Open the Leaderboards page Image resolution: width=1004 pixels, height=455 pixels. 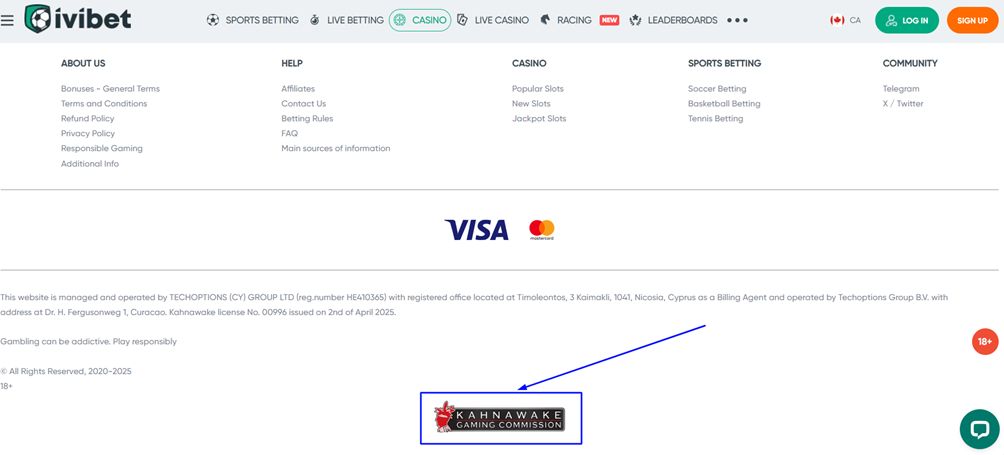(x=673, y=20)
